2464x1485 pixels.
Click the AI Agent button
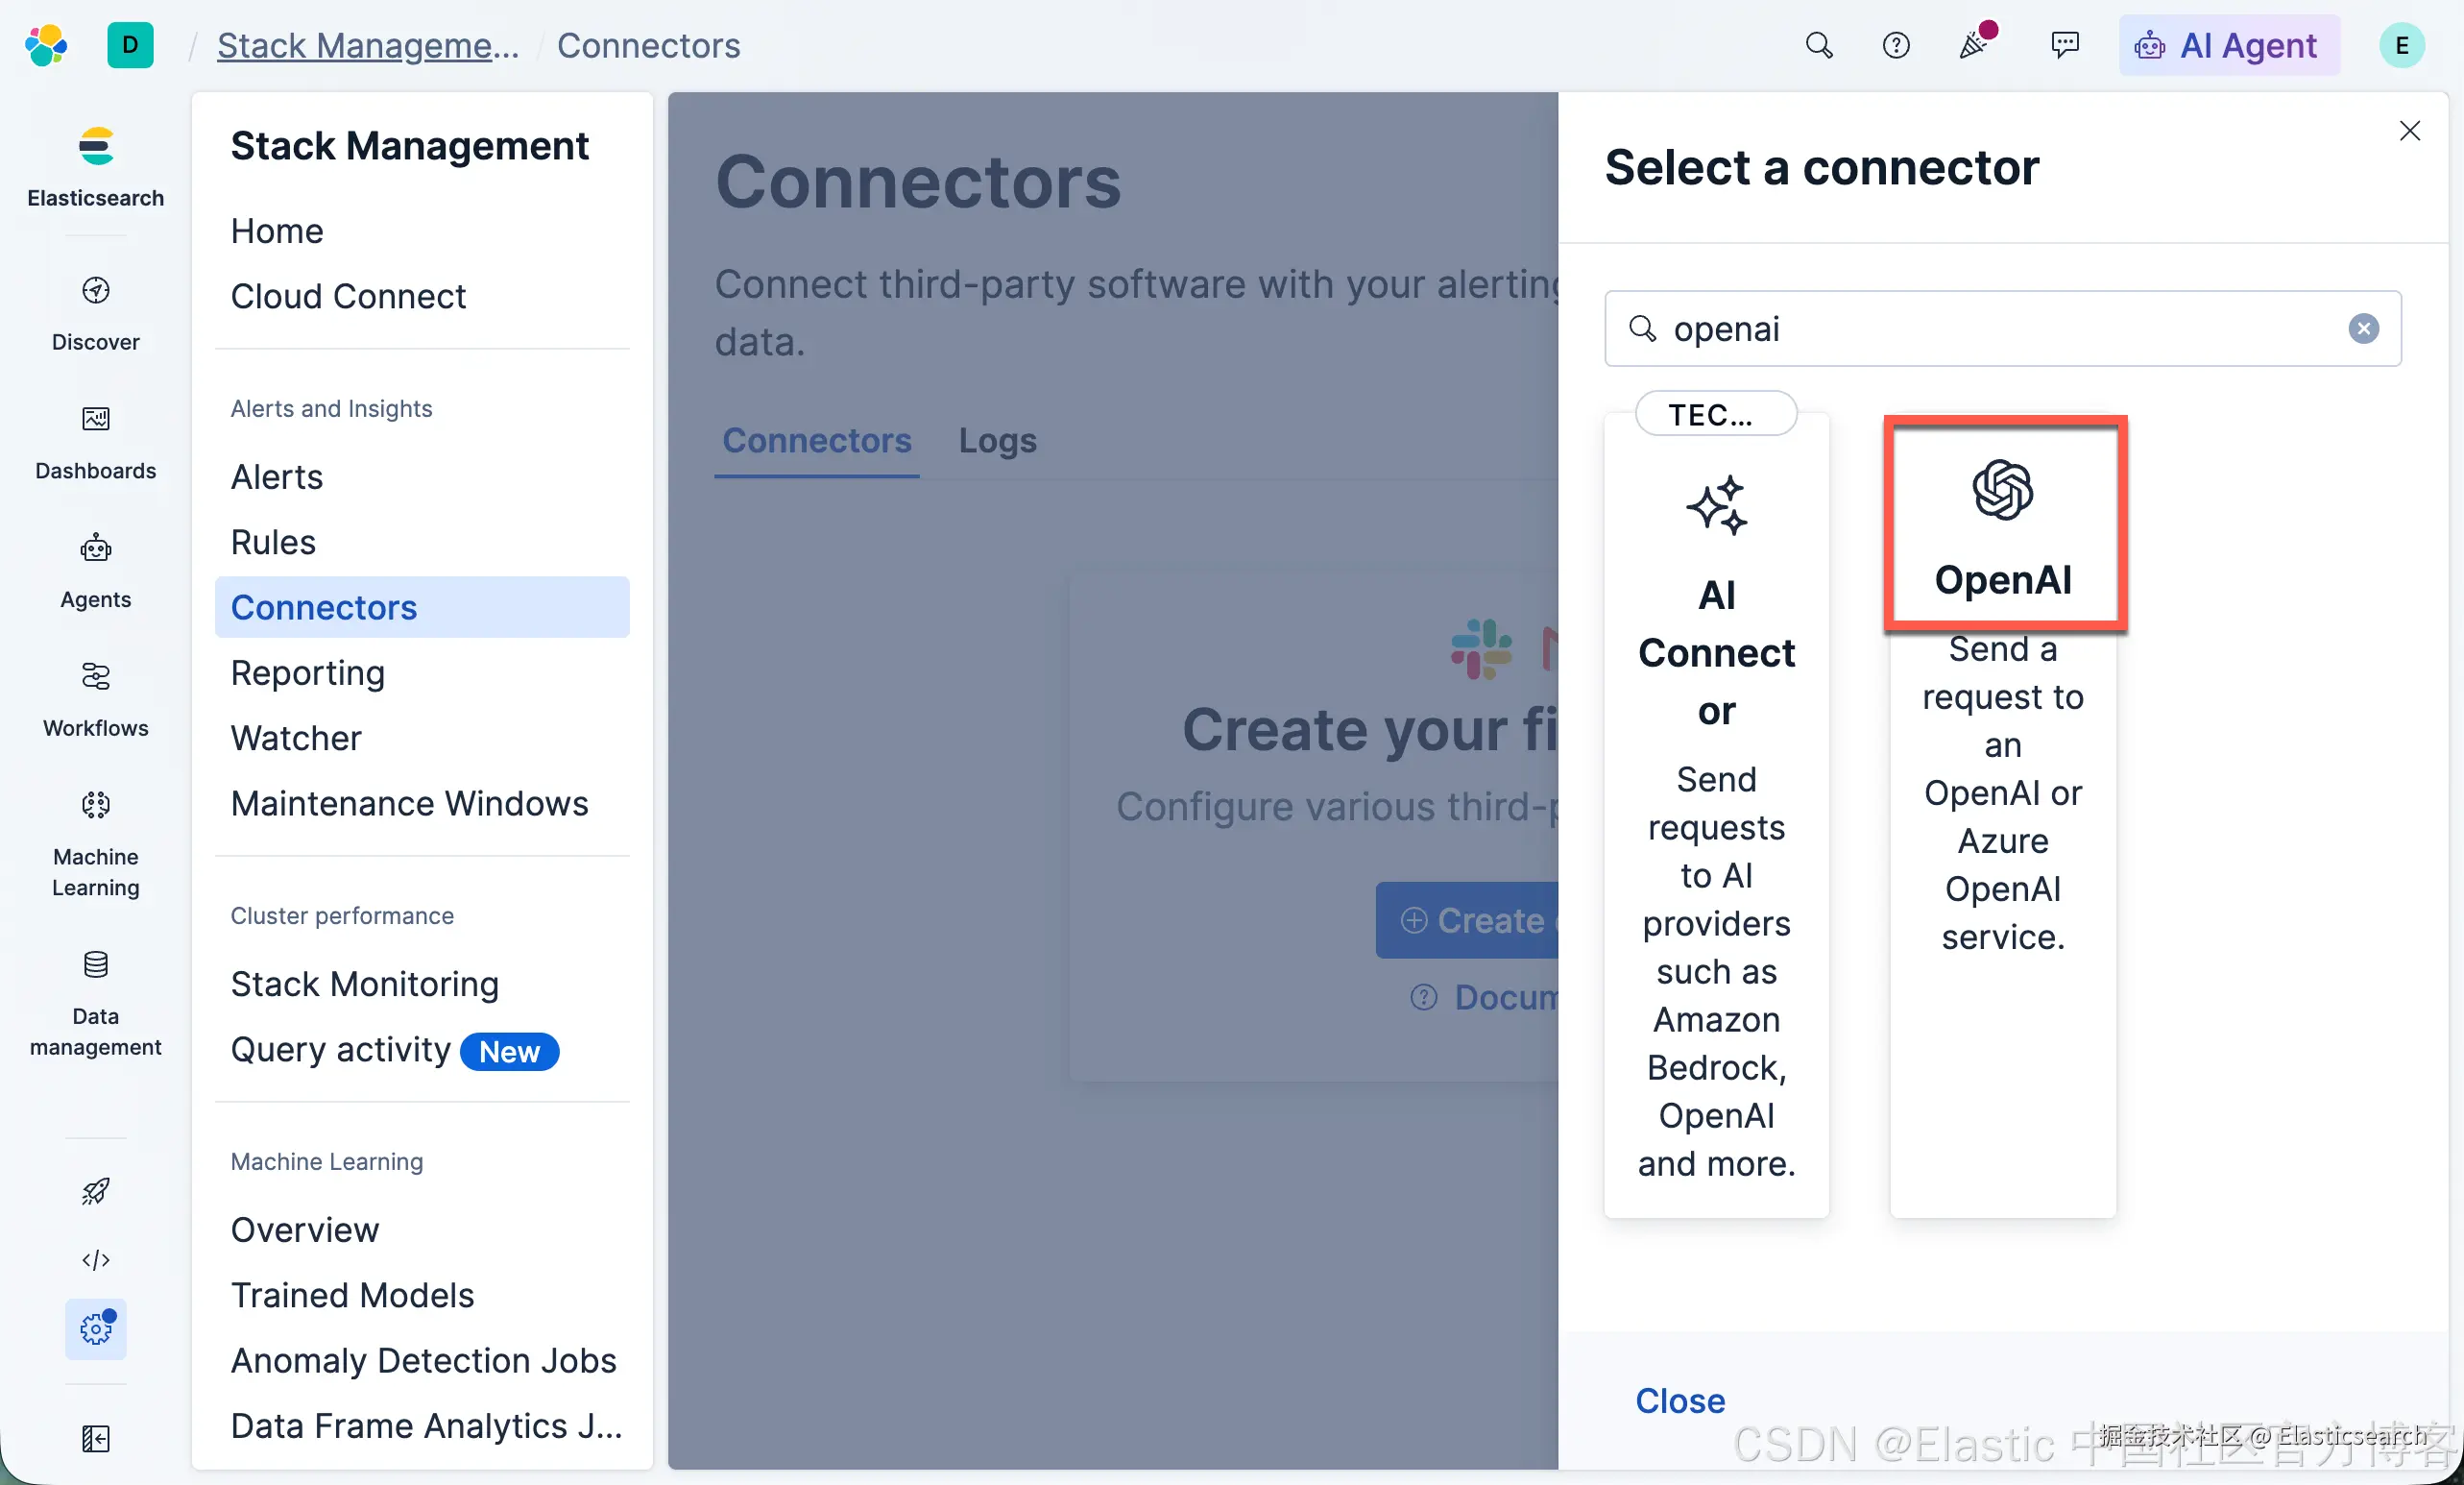pos(2228,45)
